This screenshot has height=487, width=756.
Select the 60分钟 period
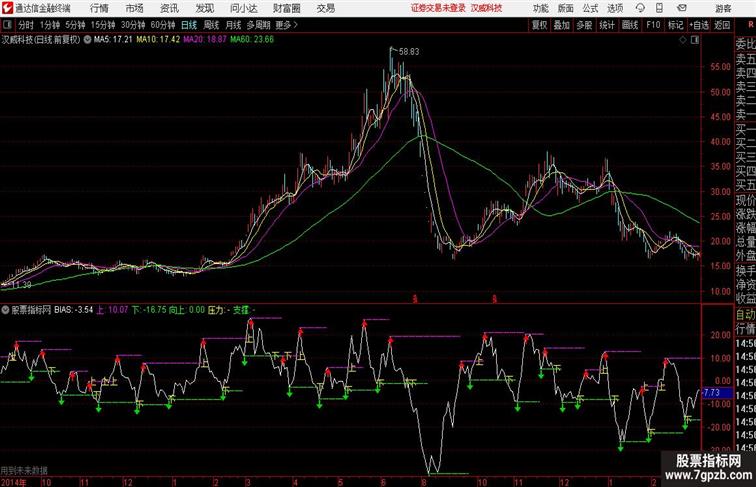coord(163,25)
